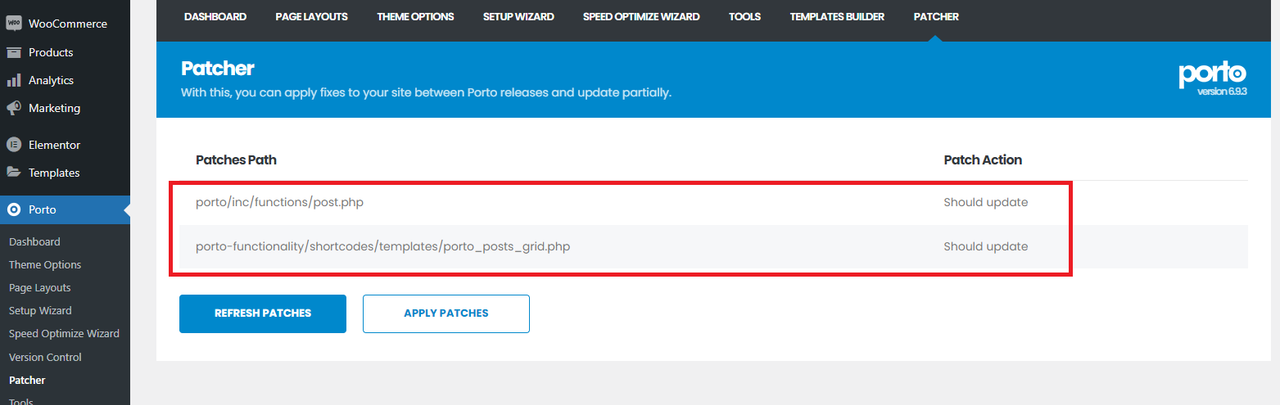This screenshot has width=1280, height=405.
Task: Switch to the THEME OPTIONS top tab
Action: [x=415, y=17]
